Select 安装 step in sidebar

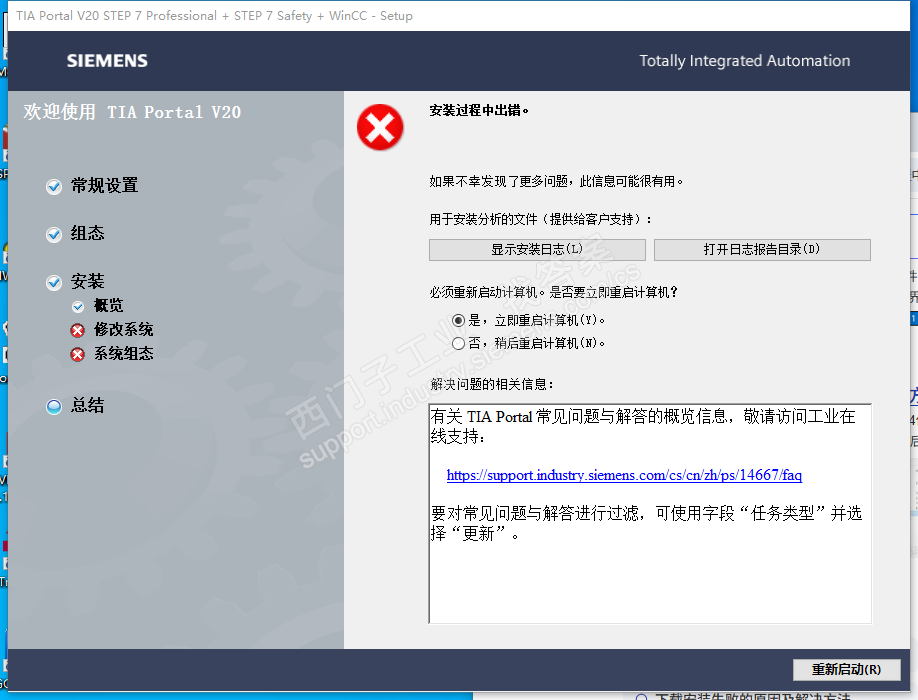pyautogui.click(x=87, y=282)
